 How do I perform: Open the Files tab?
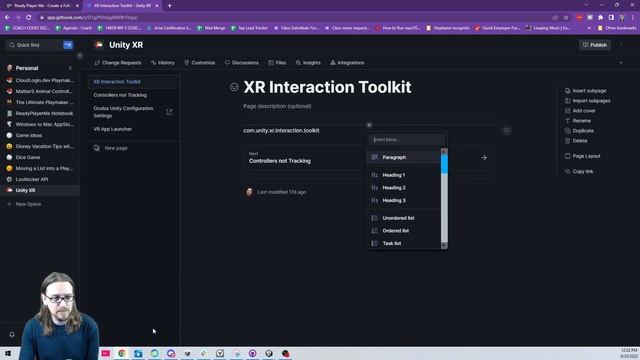277,63
